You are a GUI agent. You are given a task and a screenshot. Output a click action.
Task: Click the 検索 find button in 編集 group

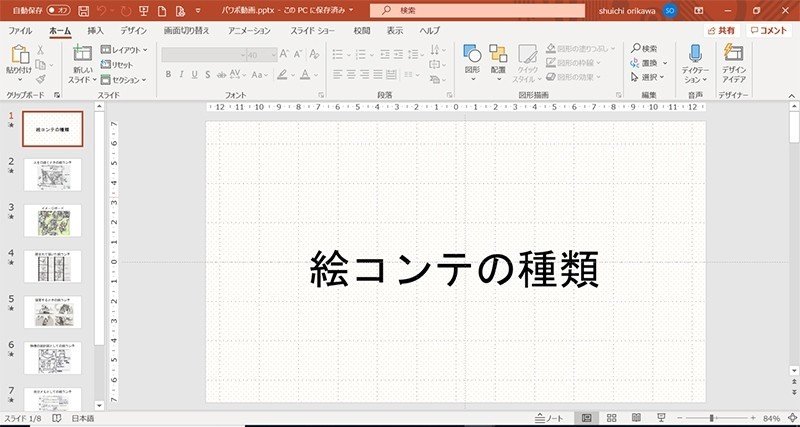coord(644,48)
